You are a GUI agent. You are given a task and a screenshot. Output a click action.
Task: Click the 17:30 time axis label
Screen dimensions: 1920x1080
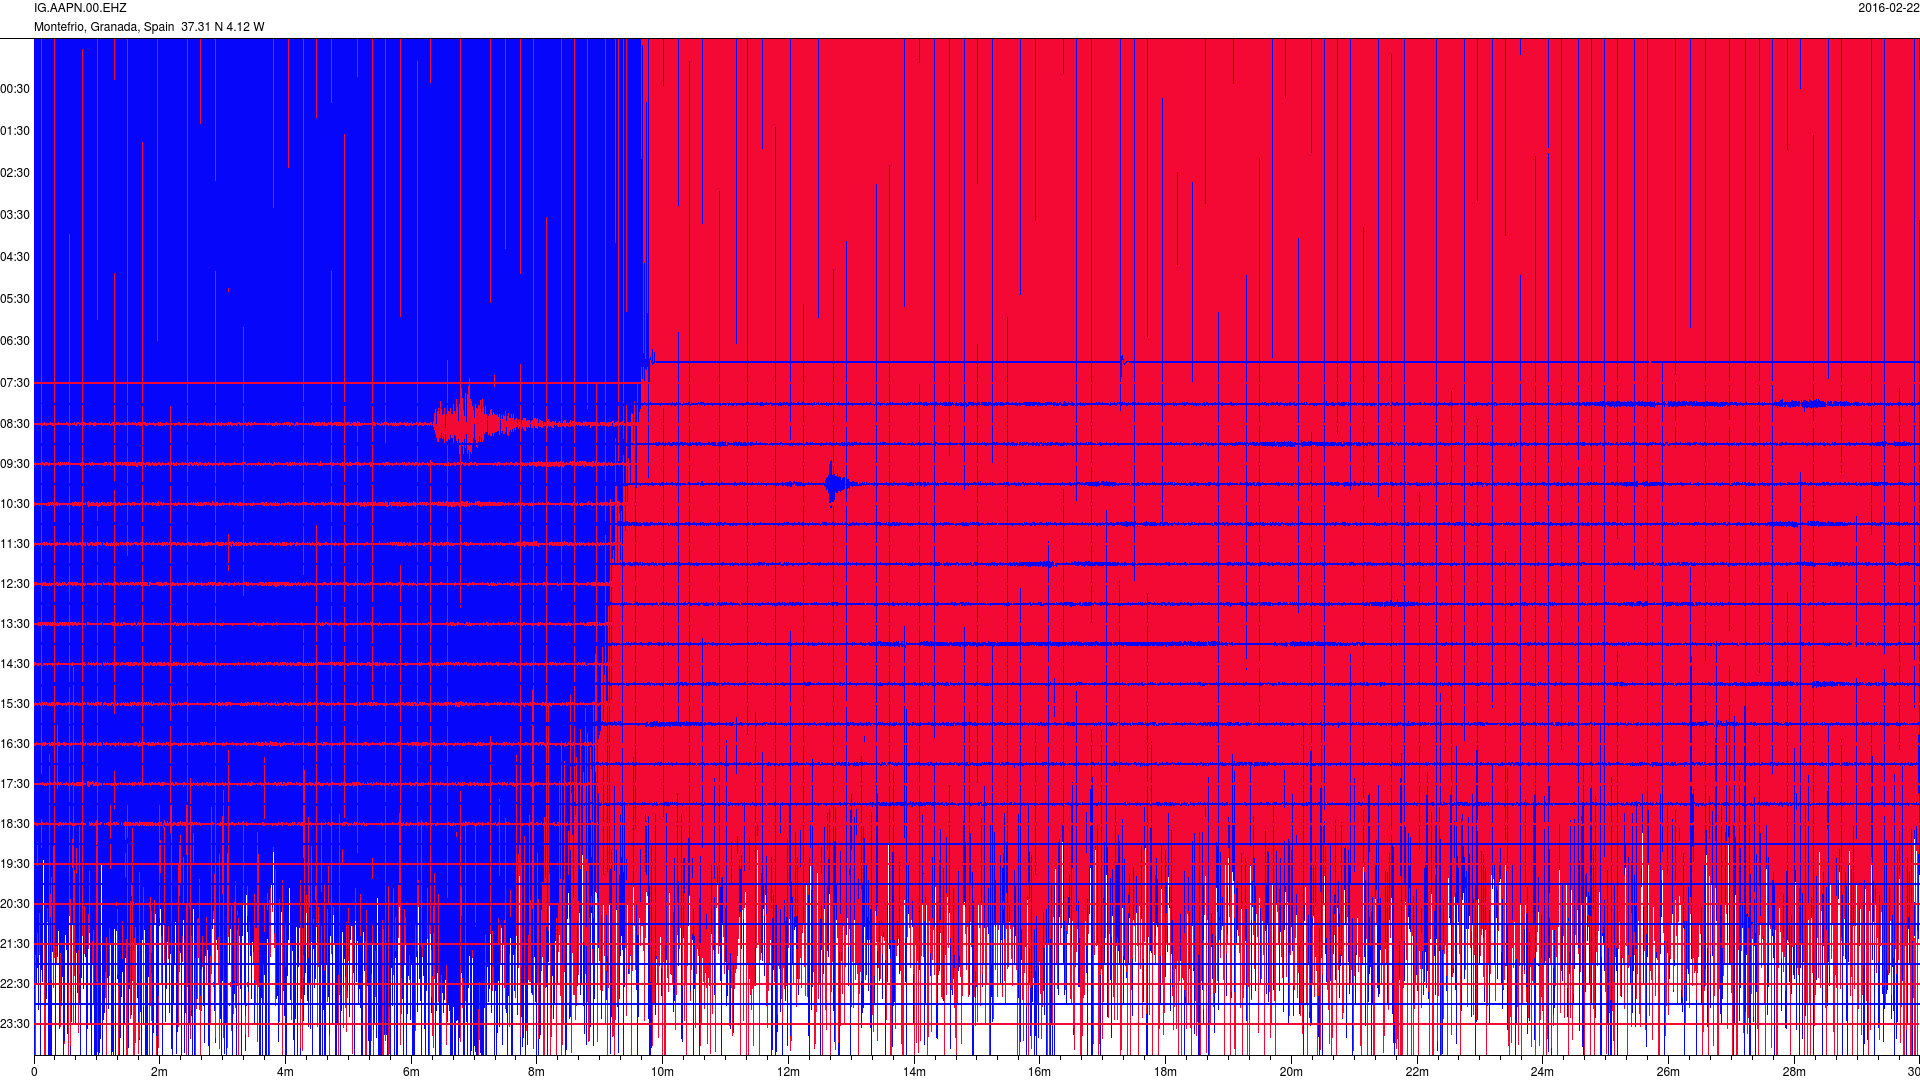(x=15, y=784)
